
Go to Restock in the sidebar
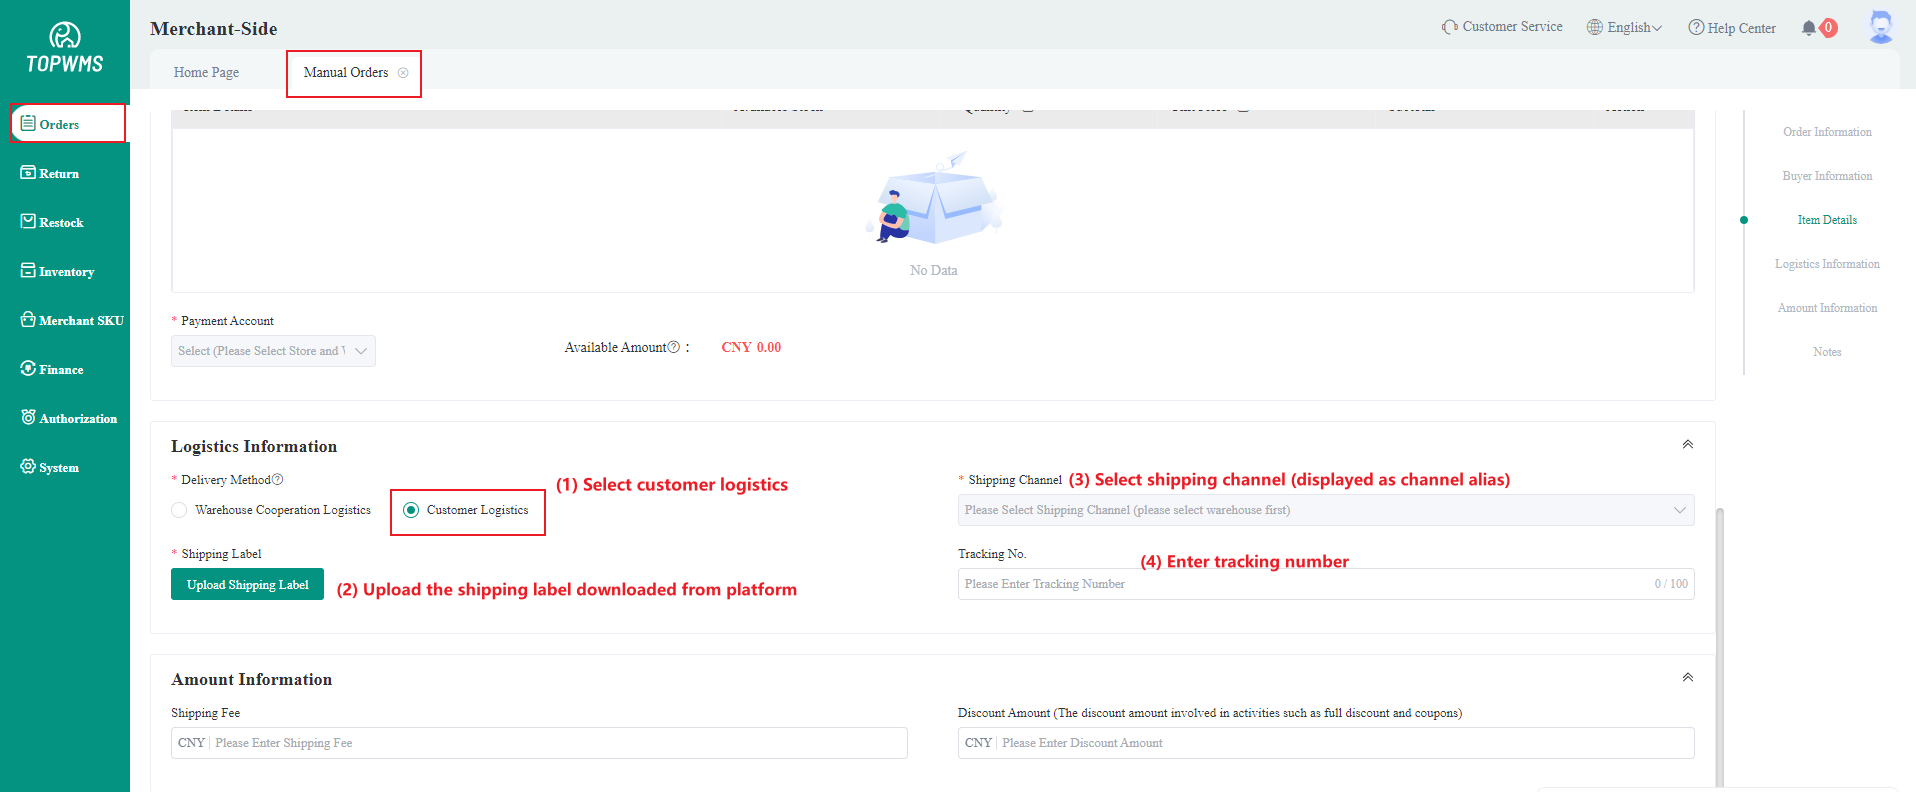61,223
